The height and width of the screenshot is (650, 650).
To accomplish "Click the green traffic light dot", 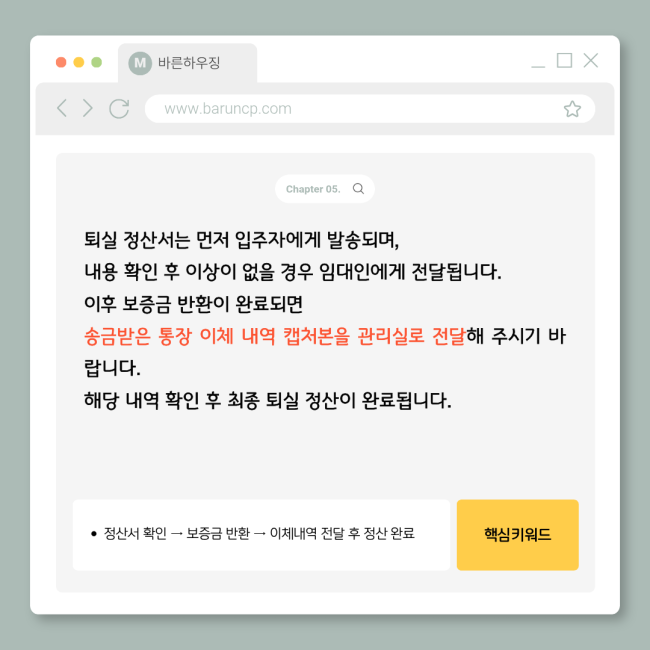I will pyautogui.click(x=97, y=62).
